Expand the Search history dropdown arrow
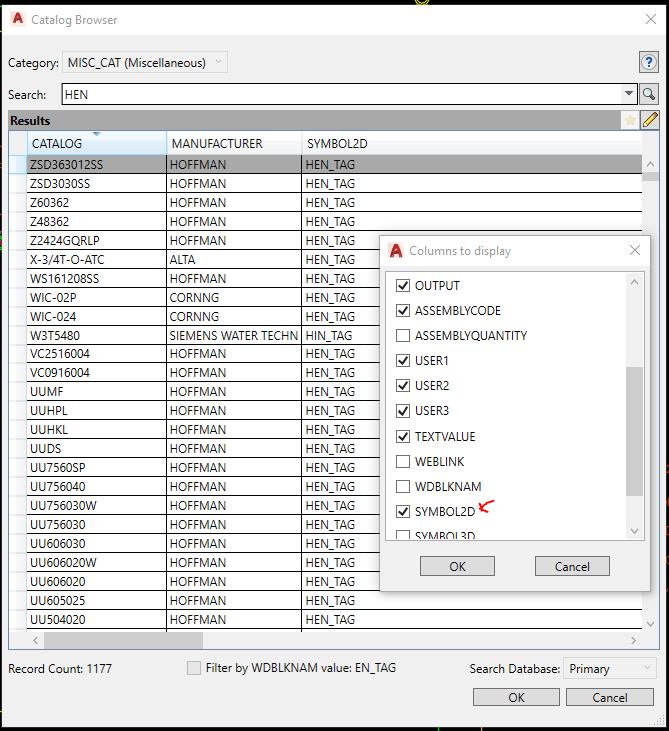Screen dimensions: 669x731 [x=628, y=95]
